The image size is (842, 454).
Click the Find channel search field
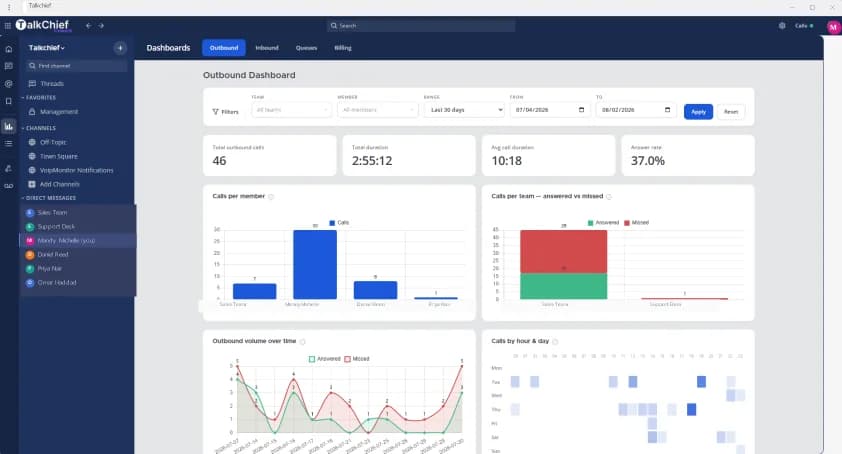coord(77,66)
